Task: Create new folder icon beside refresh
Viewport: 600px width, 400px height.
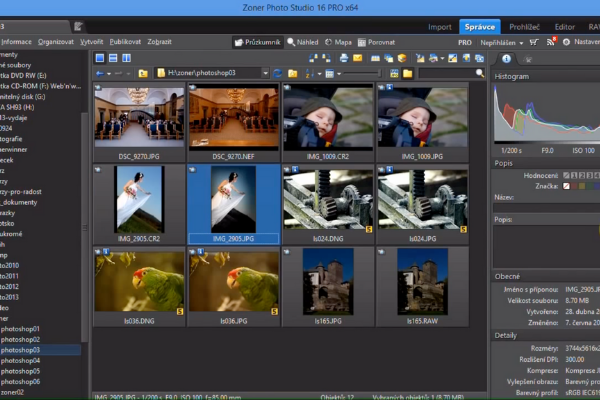Action: coord(293,73)
